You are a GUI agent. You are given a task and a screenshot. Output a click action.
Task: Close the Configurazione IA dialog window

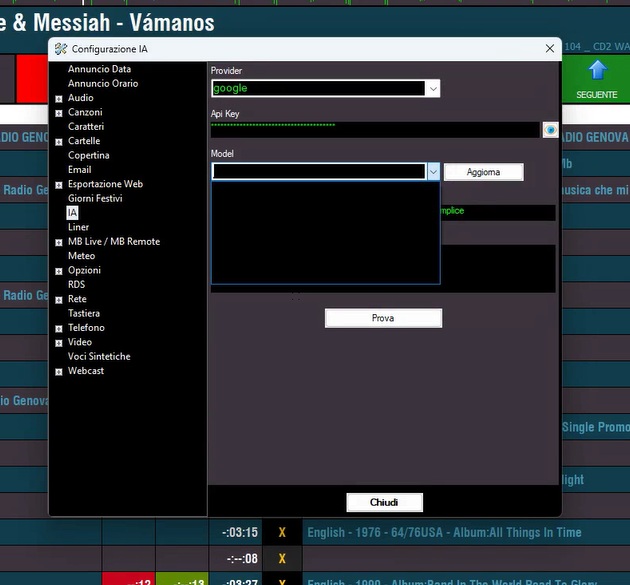[x=549, y=48]
